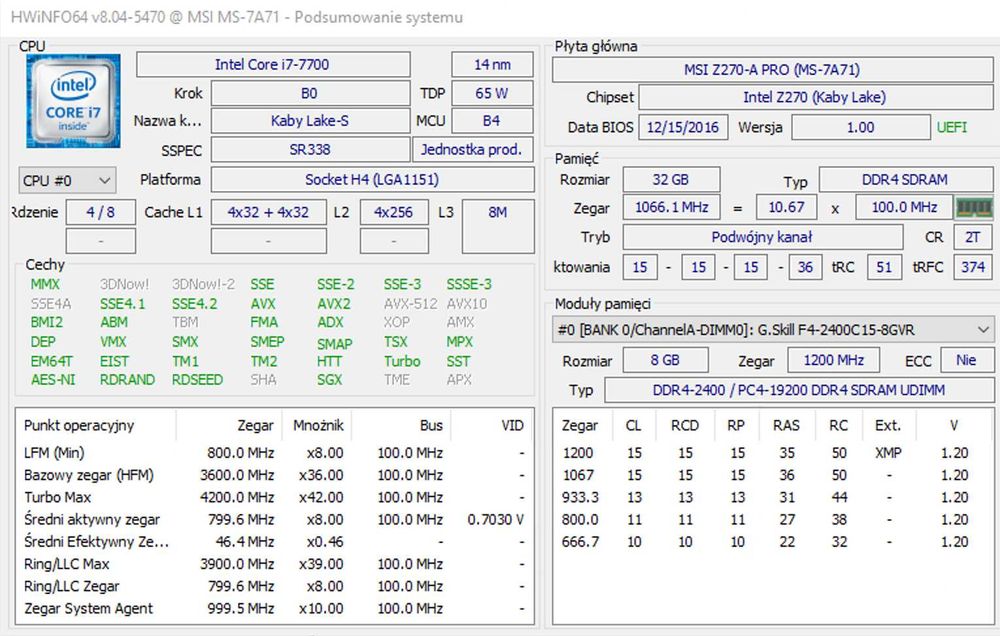Click the tRFC 374 value
The image size is (1000, 636).
973,267
